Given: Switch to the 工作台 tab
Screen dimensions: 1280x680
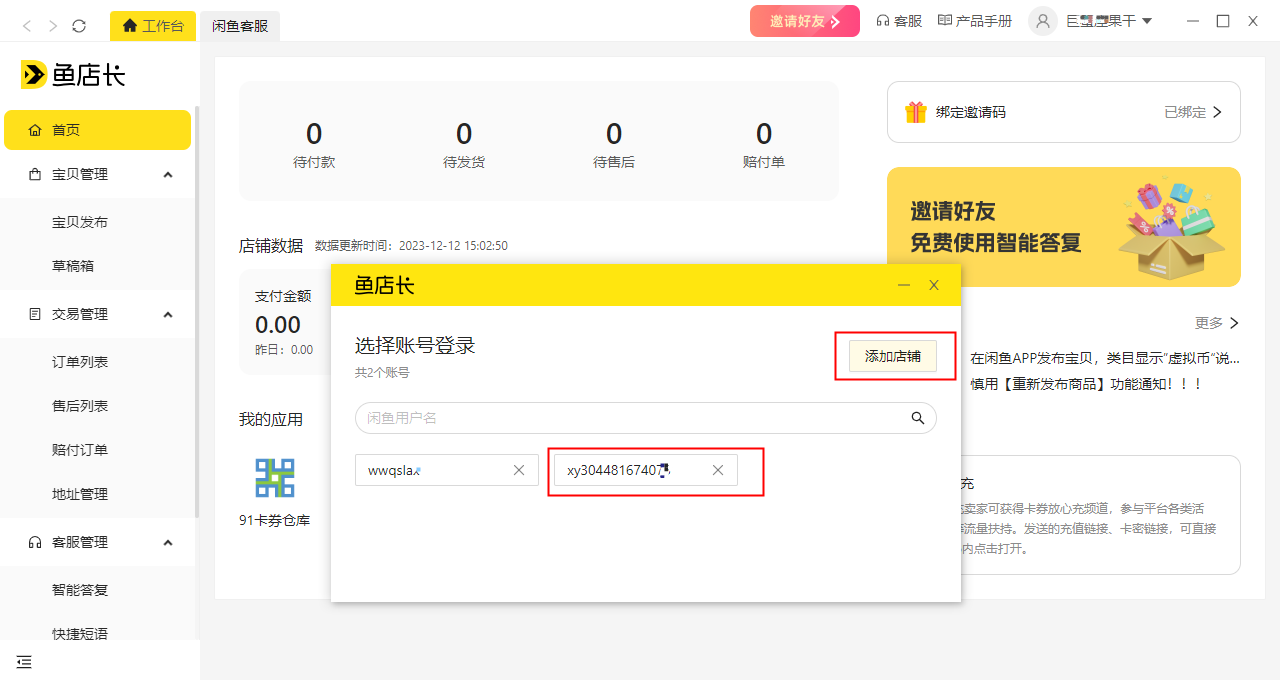Looking at the screenshot, I should tap(153, 26).
